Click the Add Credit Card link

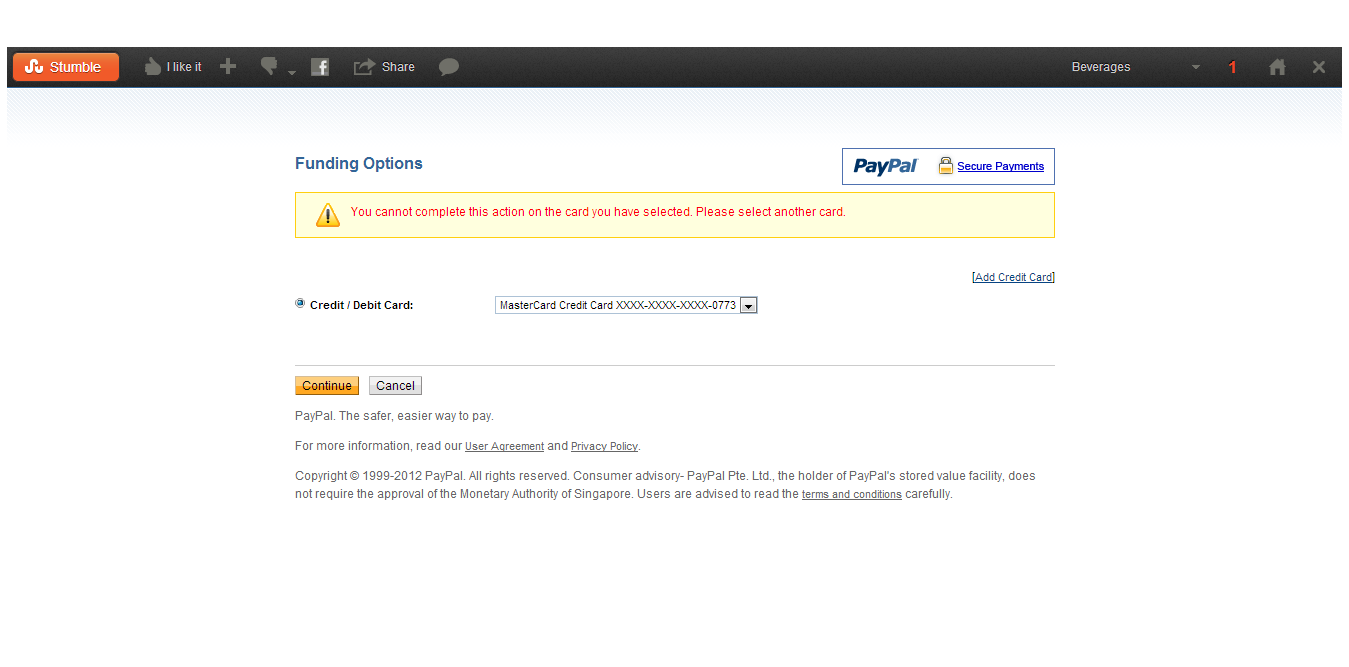pos(1013,278)
